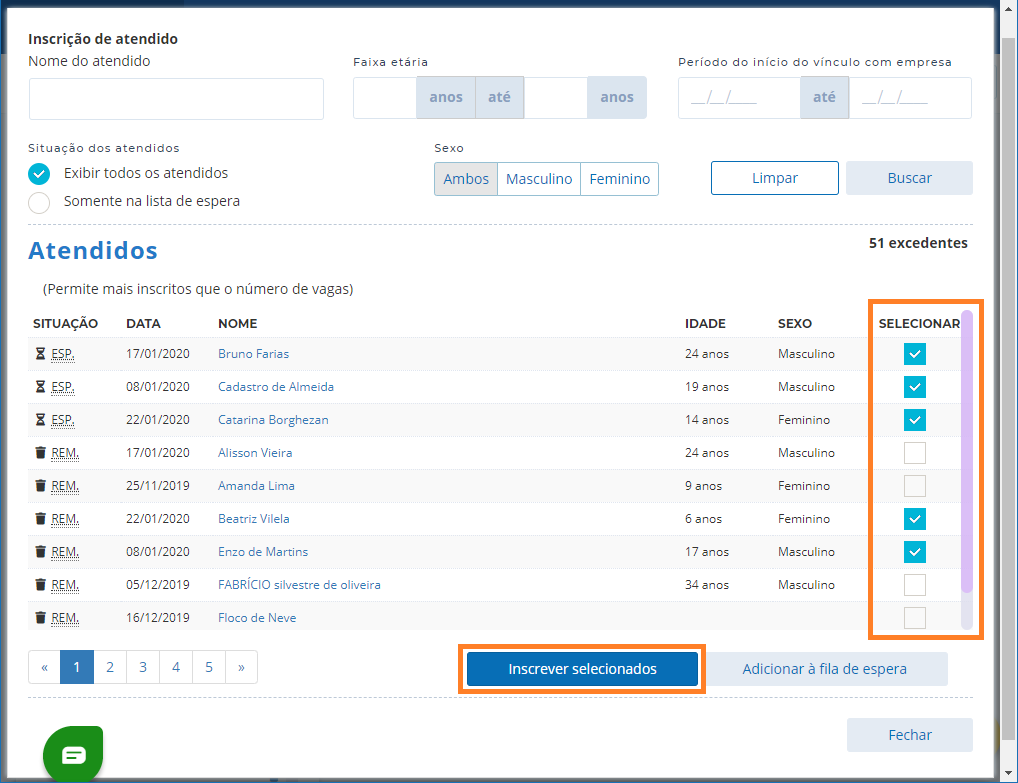Focus the 'Nome do atendido' text field
Image resolution: width=1018 pixels, height=783 pixels.
(176, 99)
